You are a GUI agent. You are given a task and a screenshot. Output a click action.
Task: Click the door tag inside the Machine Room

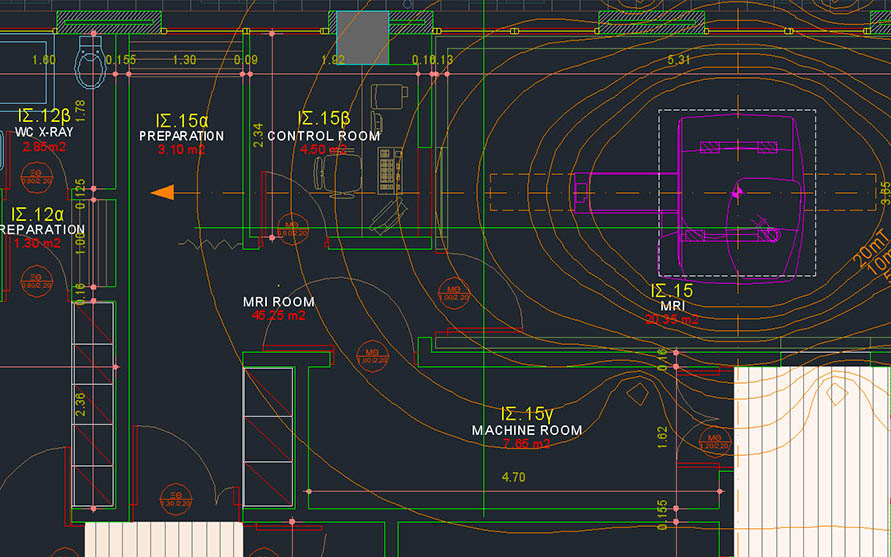click(713, 440)
